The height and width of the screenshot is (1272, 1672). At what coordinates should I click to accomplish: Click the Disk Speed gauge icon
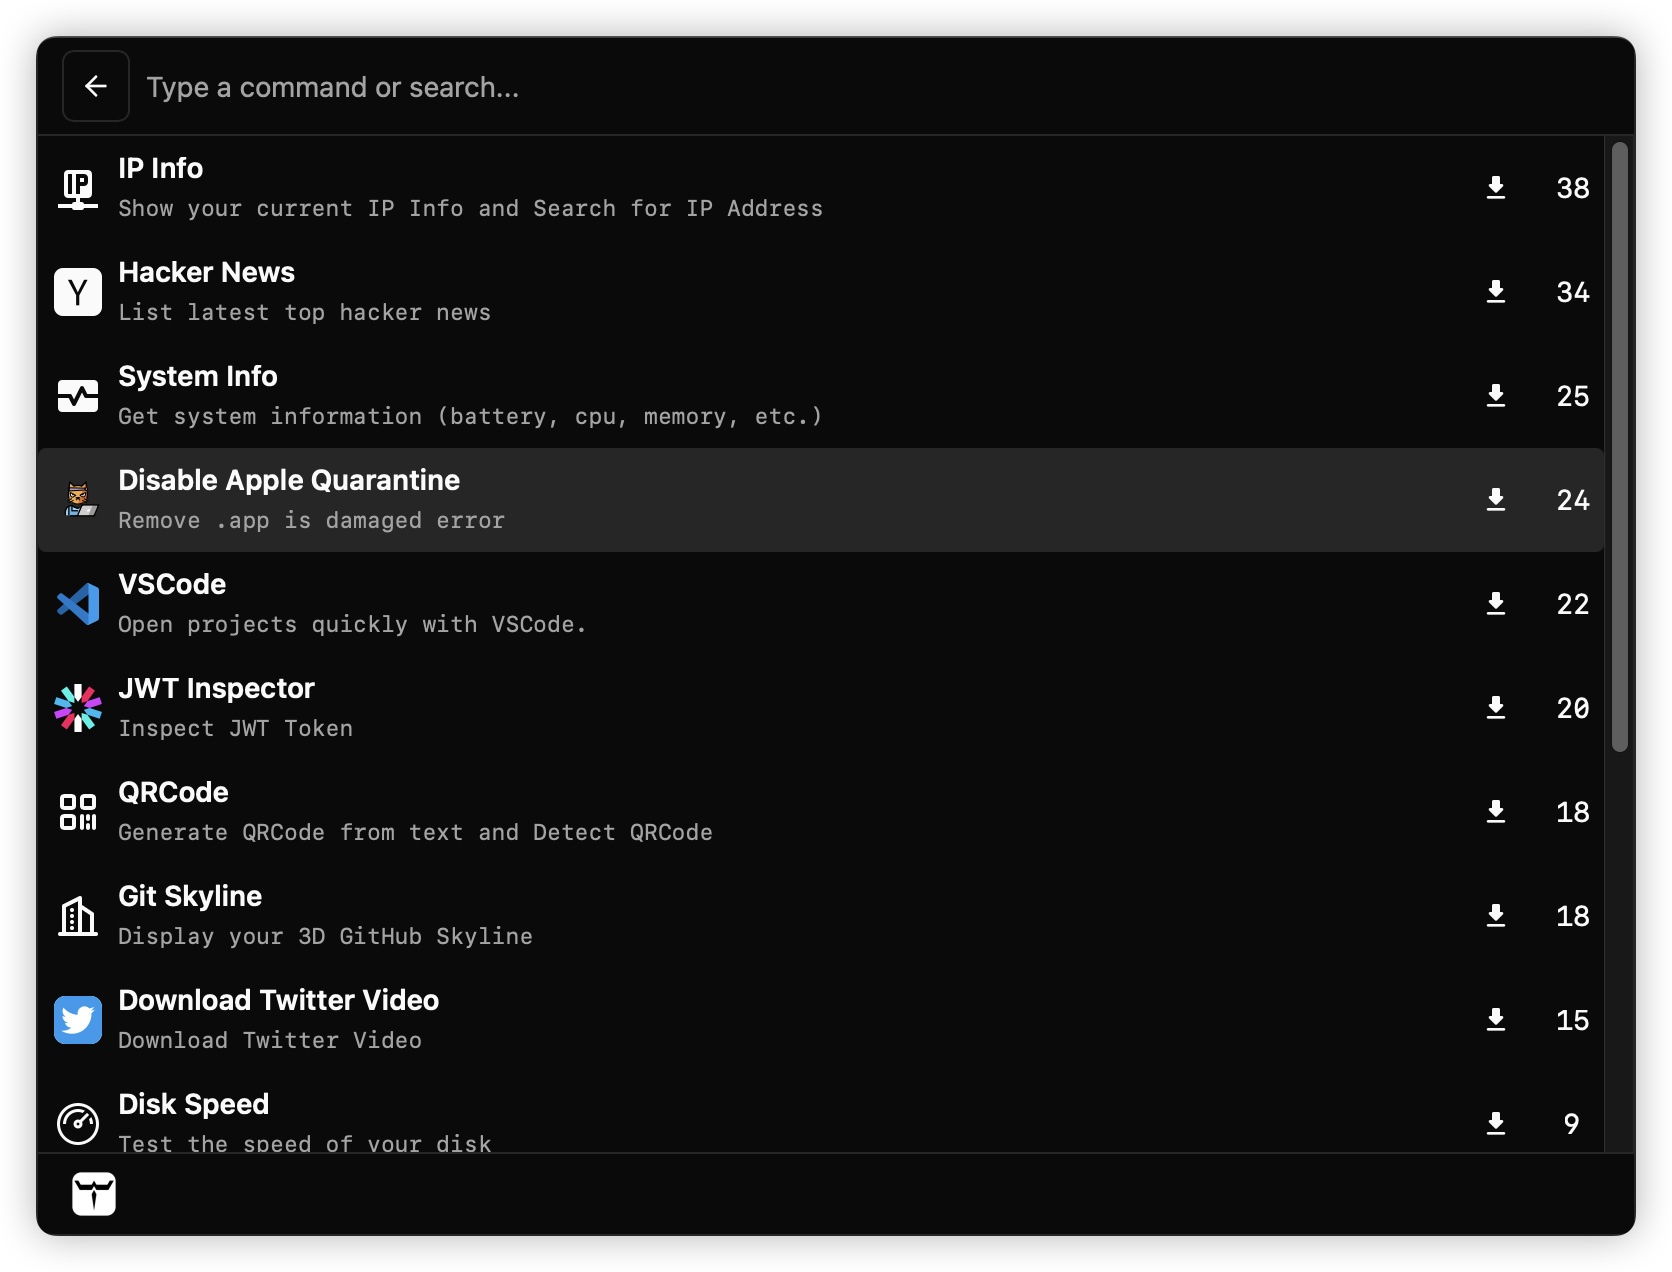tap(78, 1124)
